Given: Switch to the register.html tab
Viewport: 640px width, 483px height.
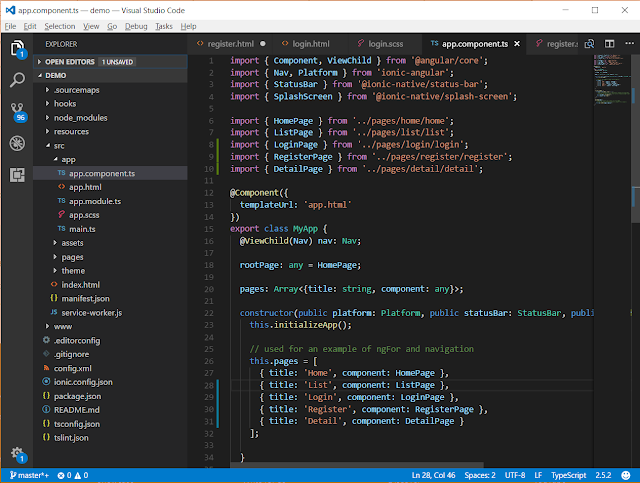Looking at the screenshot, I should point(230,44).
